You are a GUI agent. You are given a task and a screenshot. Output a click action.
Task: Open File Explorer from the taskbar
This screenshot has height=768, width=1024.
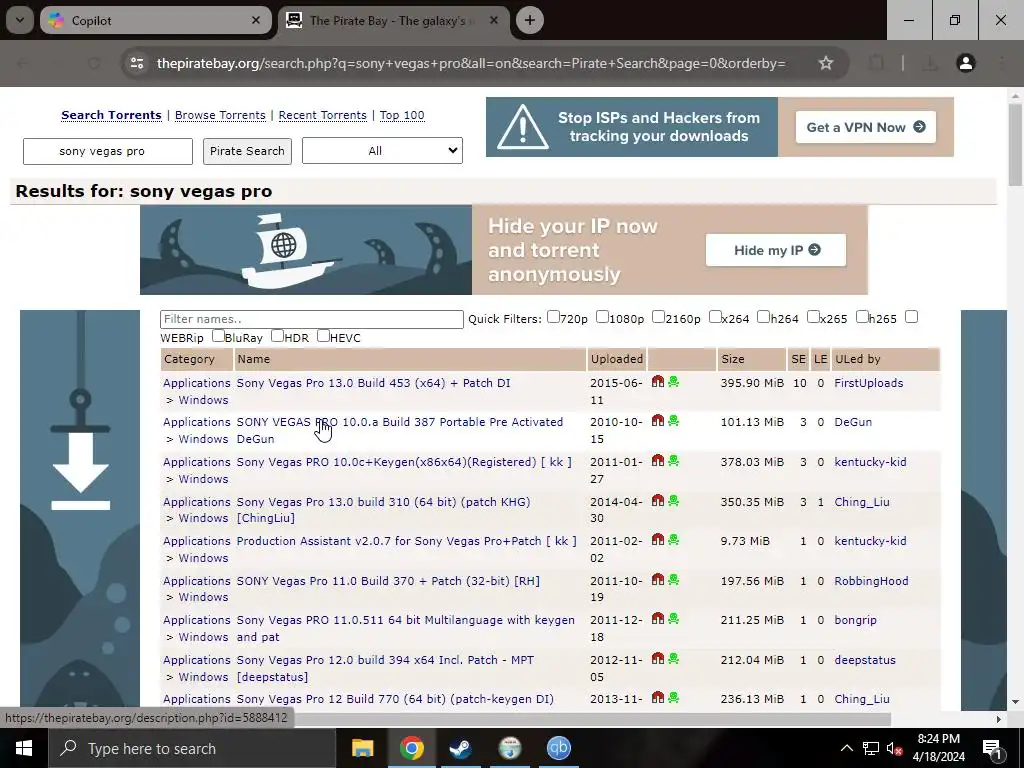coord(362,748)
